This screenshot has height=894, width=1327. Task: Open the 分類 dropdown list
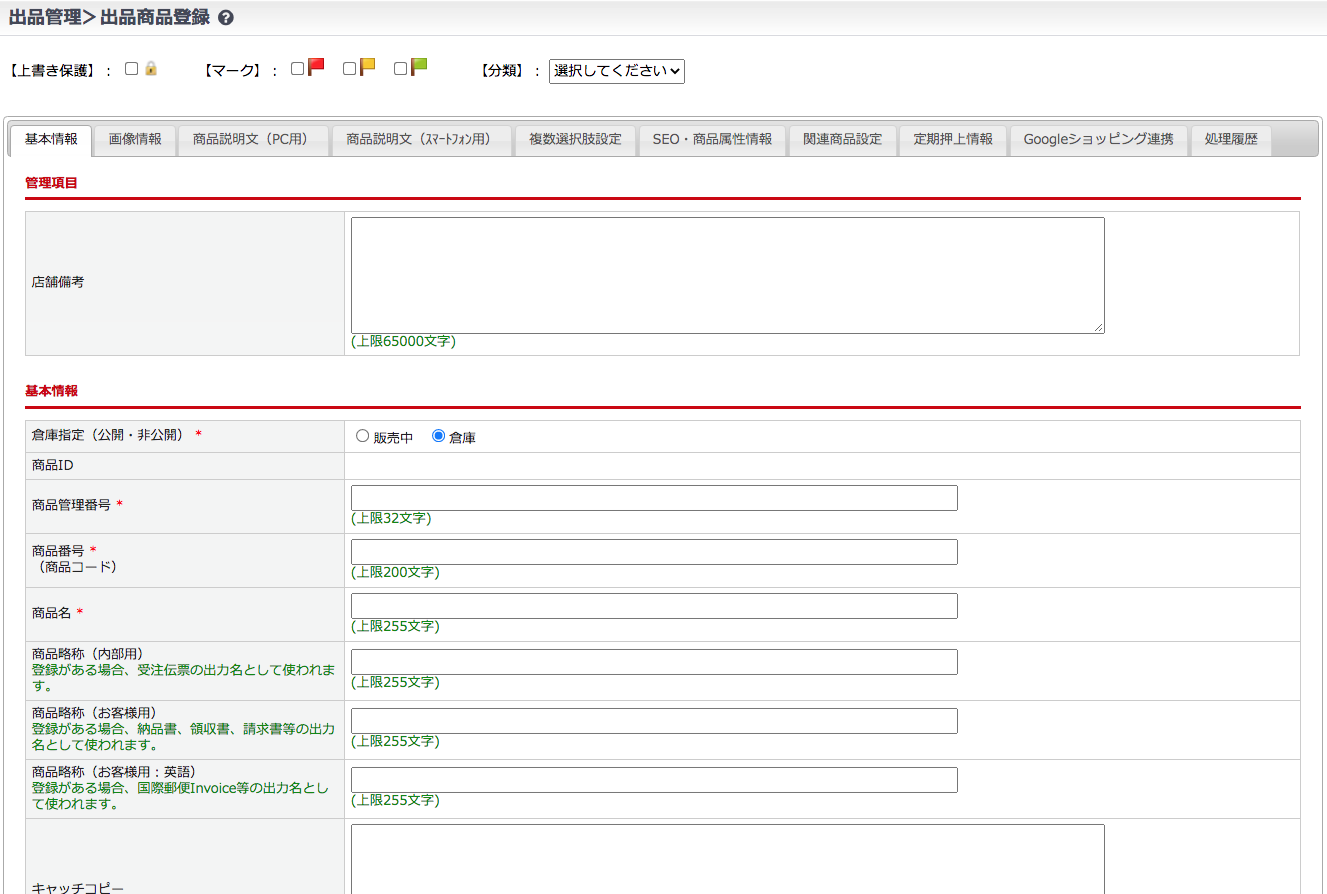[616, 71]
